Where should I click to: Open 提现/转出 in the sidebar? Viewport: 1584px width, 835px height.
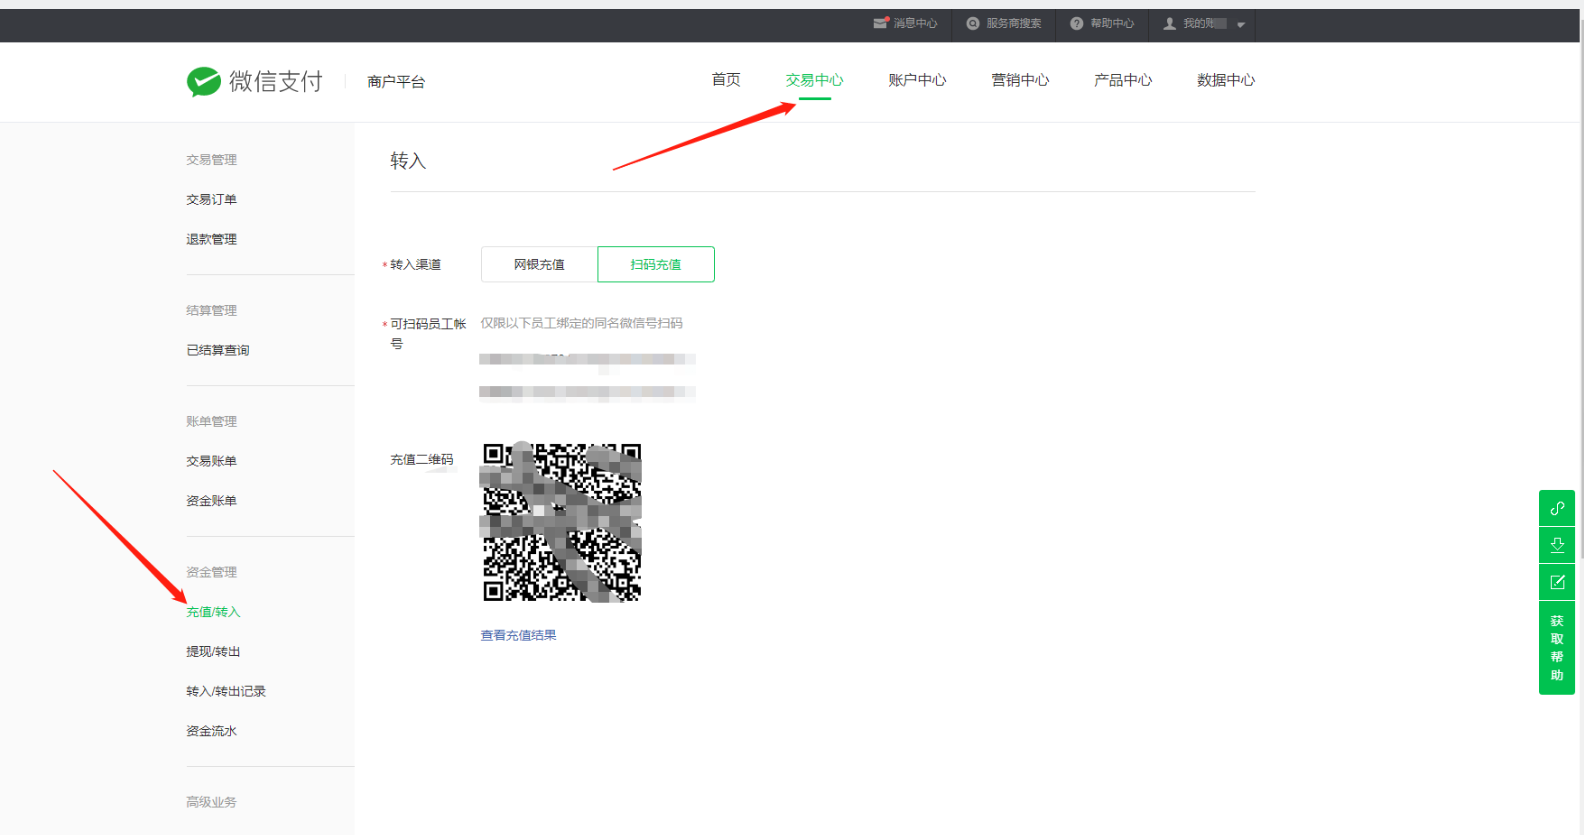(213, 652)
